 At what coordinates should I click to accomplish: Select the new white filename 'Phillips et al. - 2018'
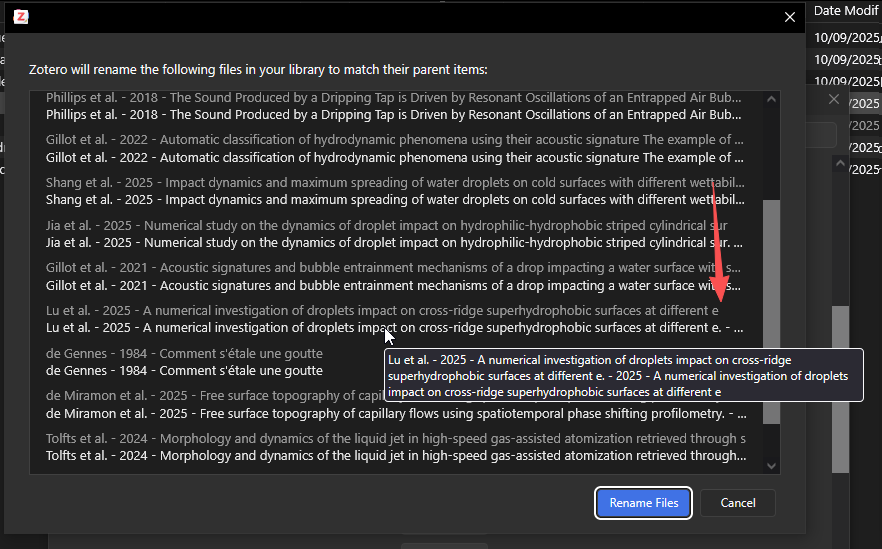(x=394, y=115)
